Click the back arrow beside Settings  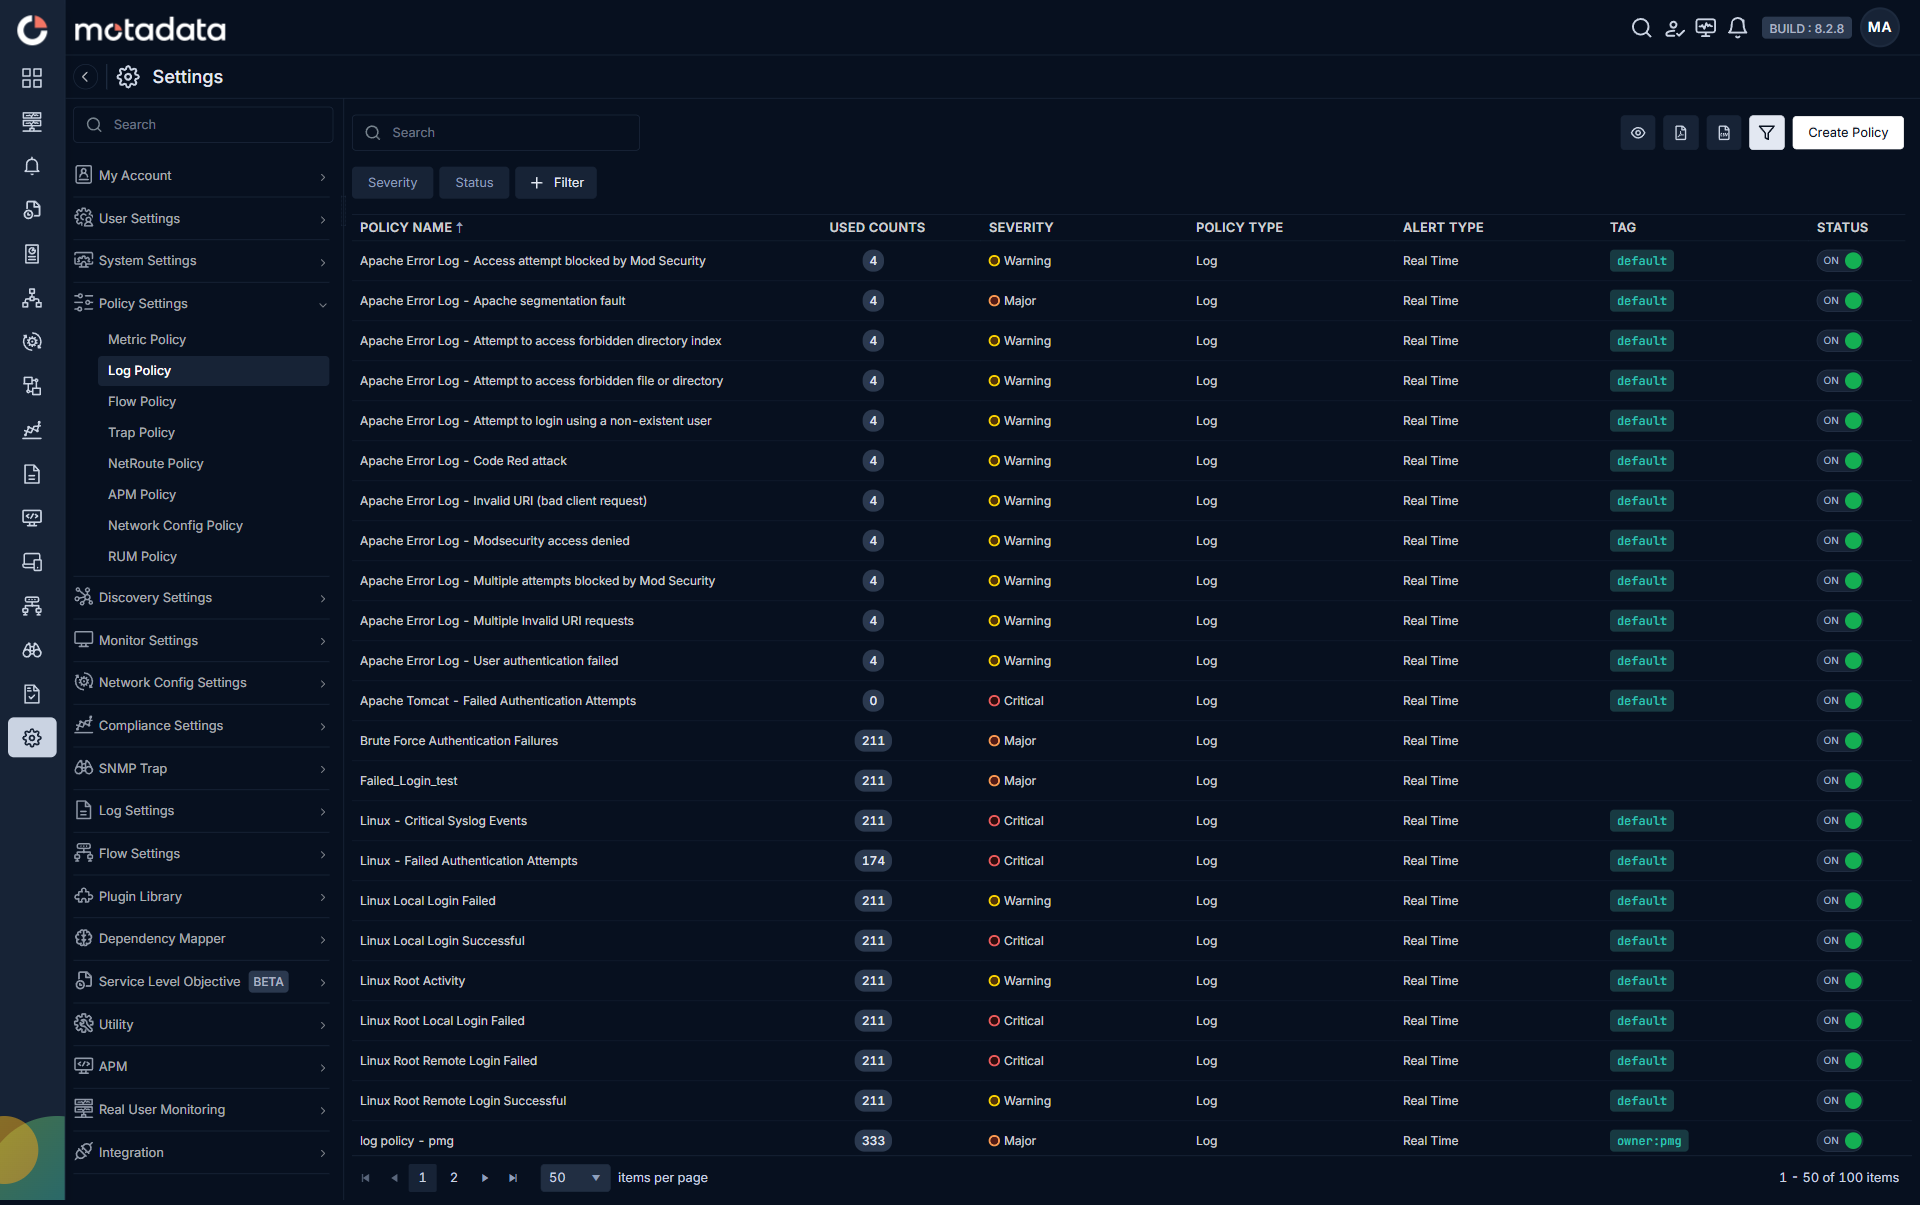(85, 77)
